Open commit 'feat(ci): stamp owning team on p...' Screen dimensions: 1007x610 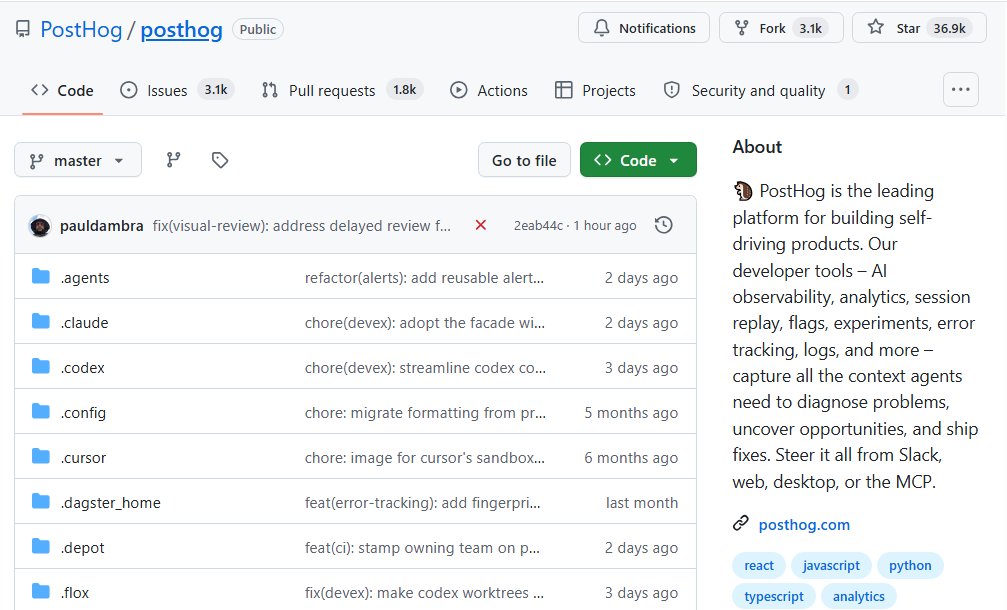click(422, 548)
